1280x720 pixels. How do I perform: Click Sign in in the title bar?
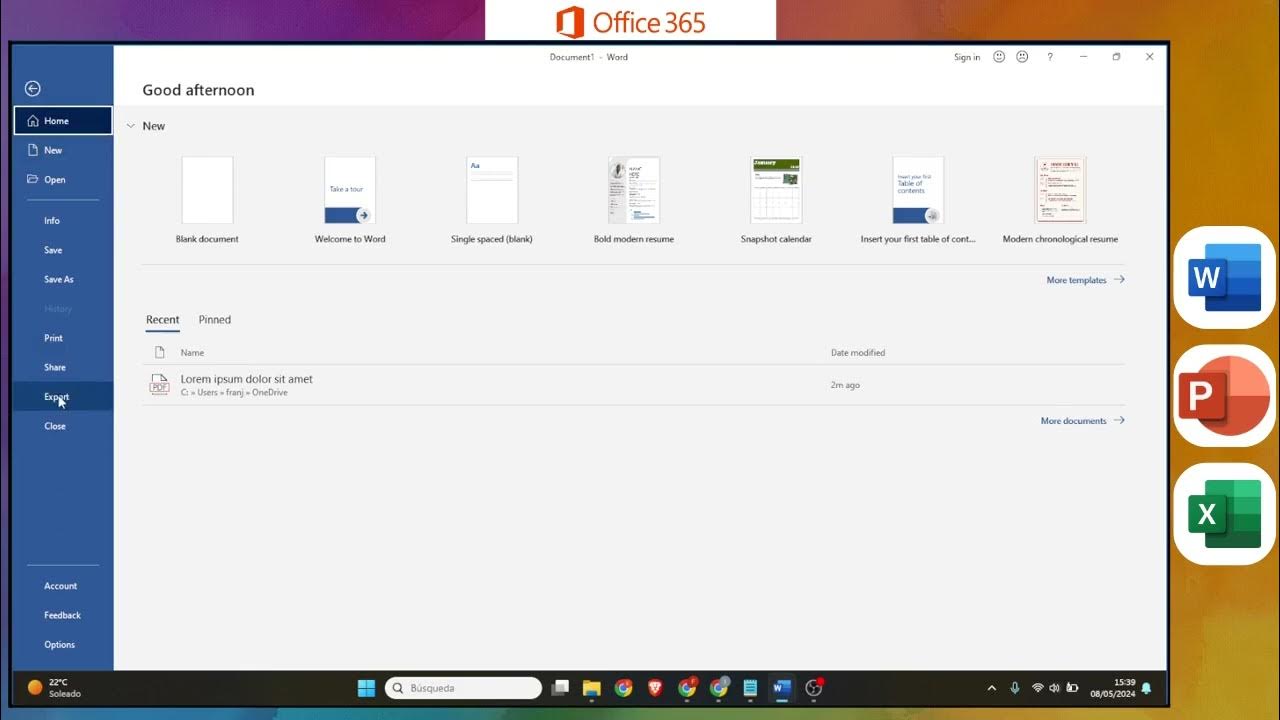click(x=967, y=57)
